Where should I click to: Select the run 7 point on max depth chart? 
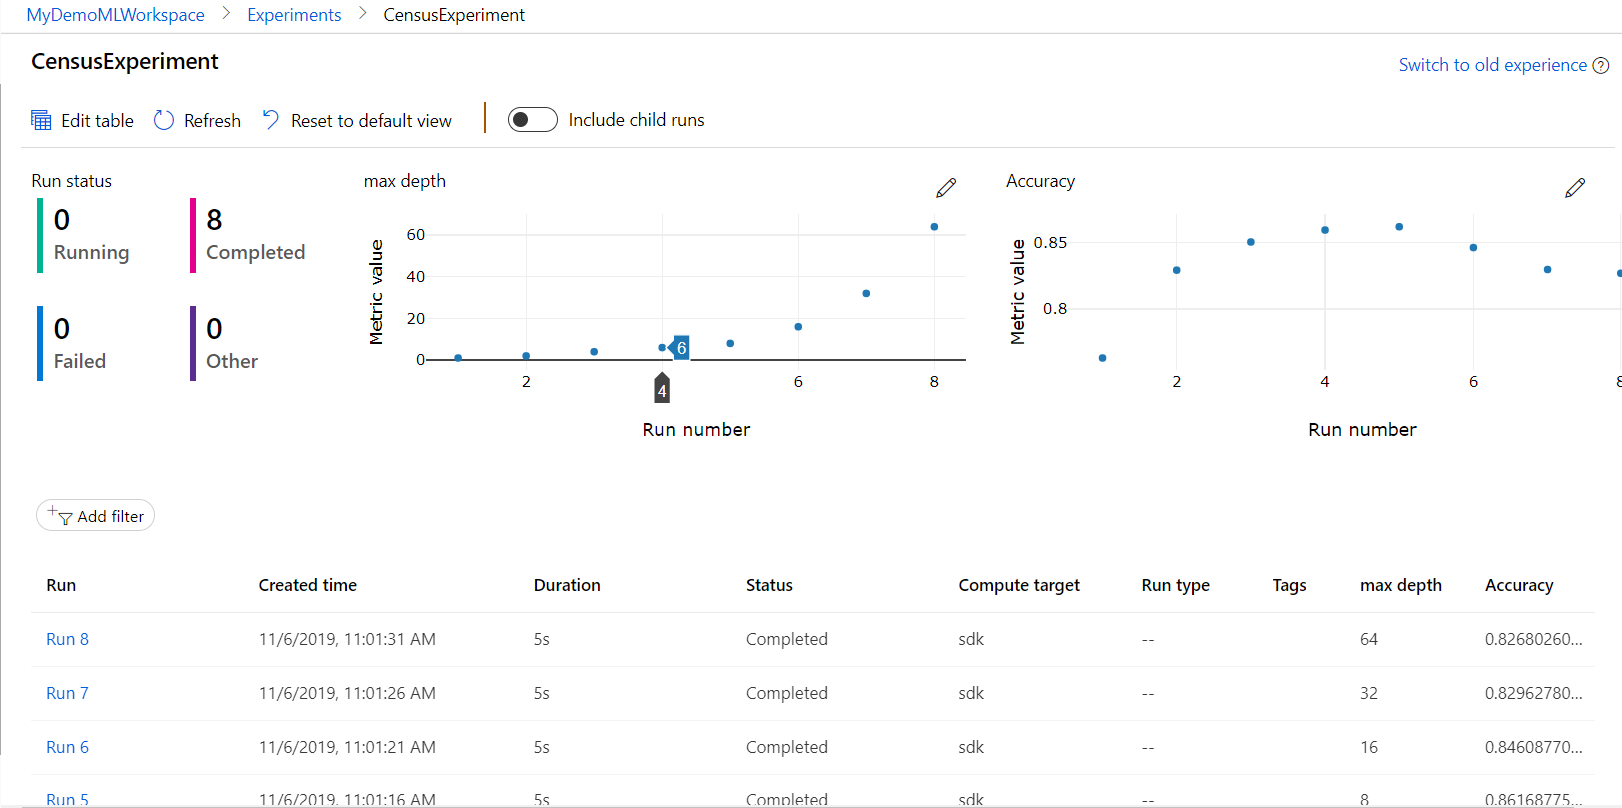tap(866, 293)
